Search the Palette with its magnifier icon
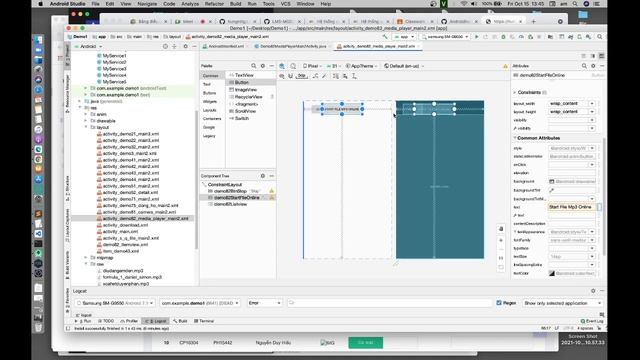 pyautogui.click(x=253, y=66)
